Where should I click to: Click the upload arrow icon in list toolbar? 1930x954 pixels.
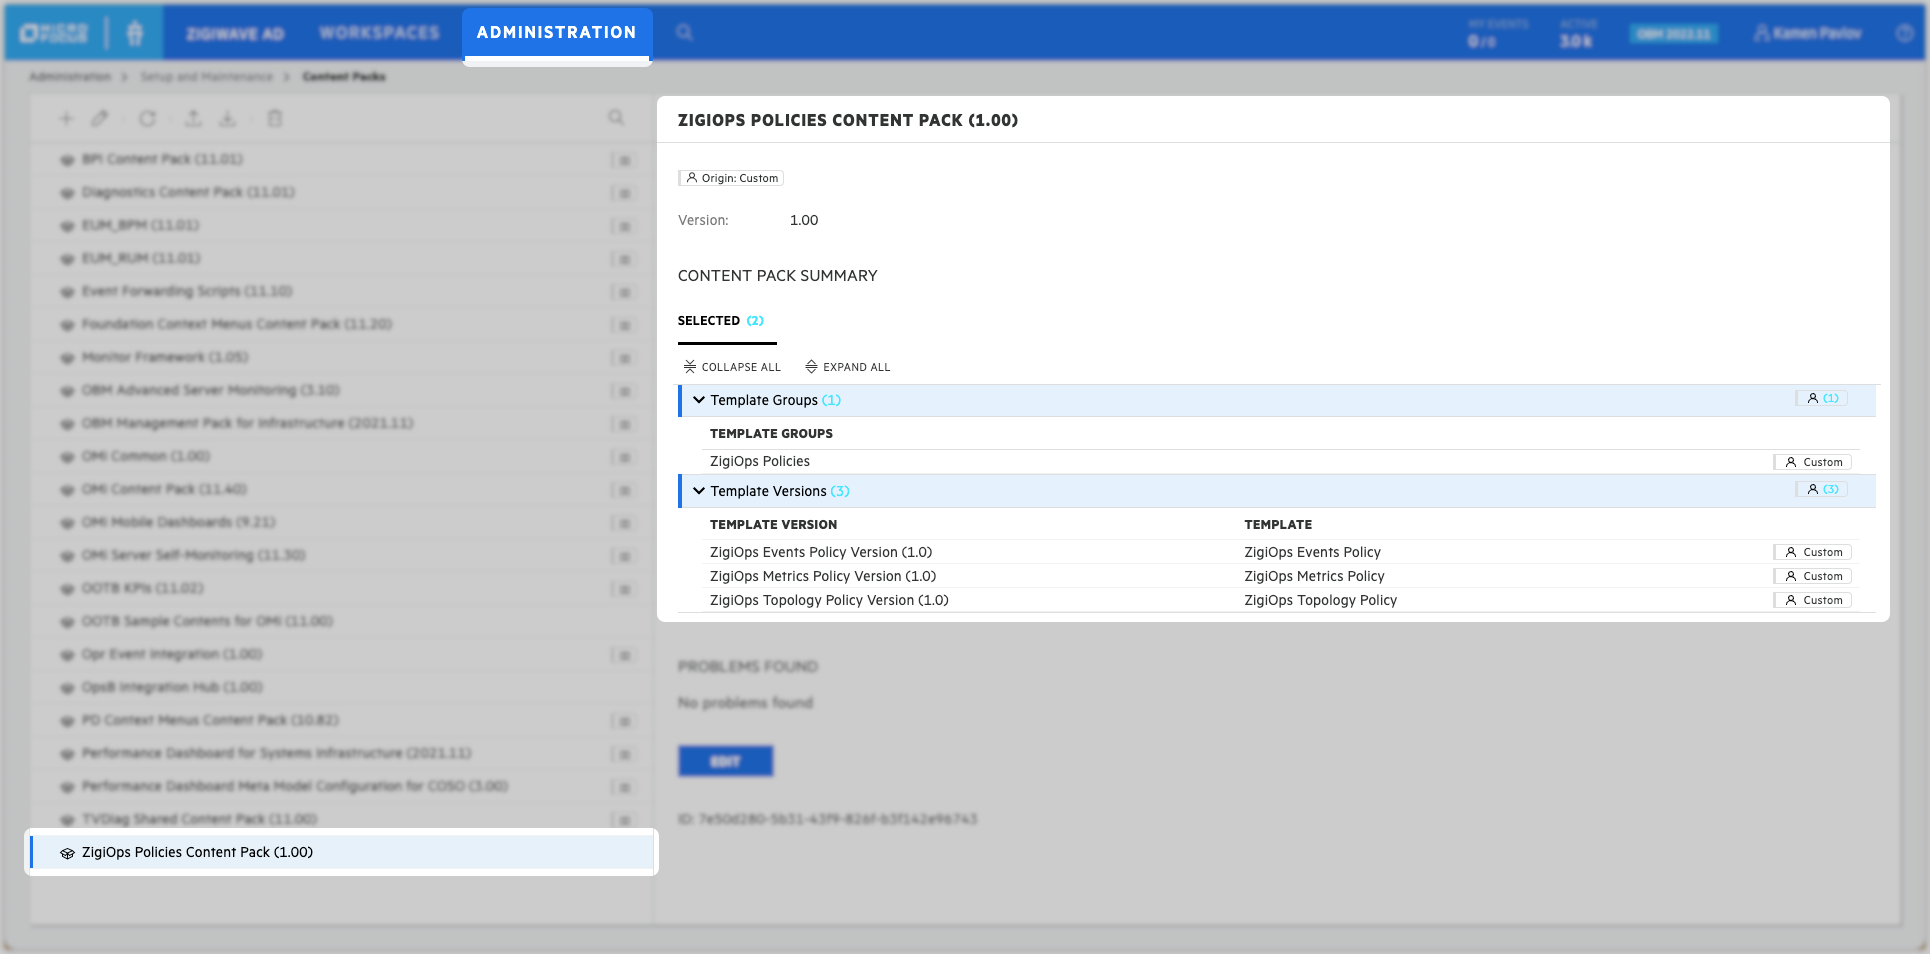(193, 119)
